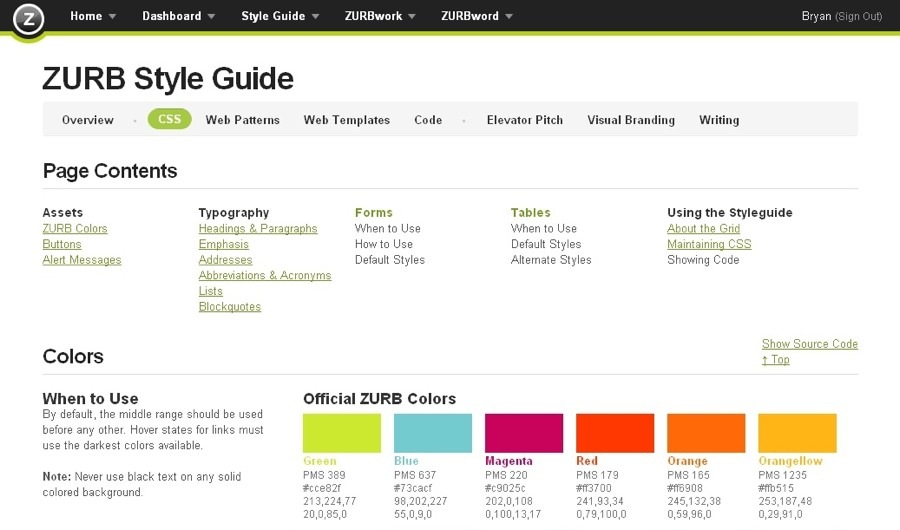Expand the Home menu dropdown arrow

coord(112,17)
